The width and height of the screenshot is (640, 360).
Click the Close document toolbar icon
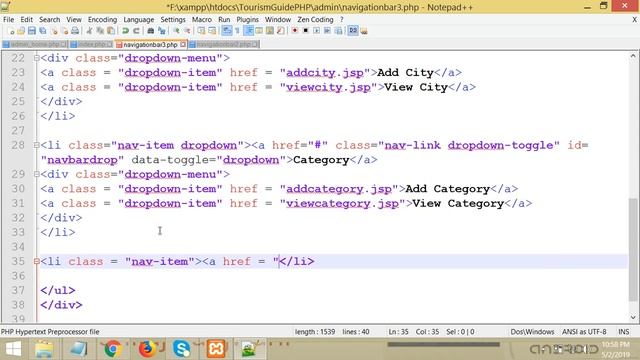pos(54,31)
